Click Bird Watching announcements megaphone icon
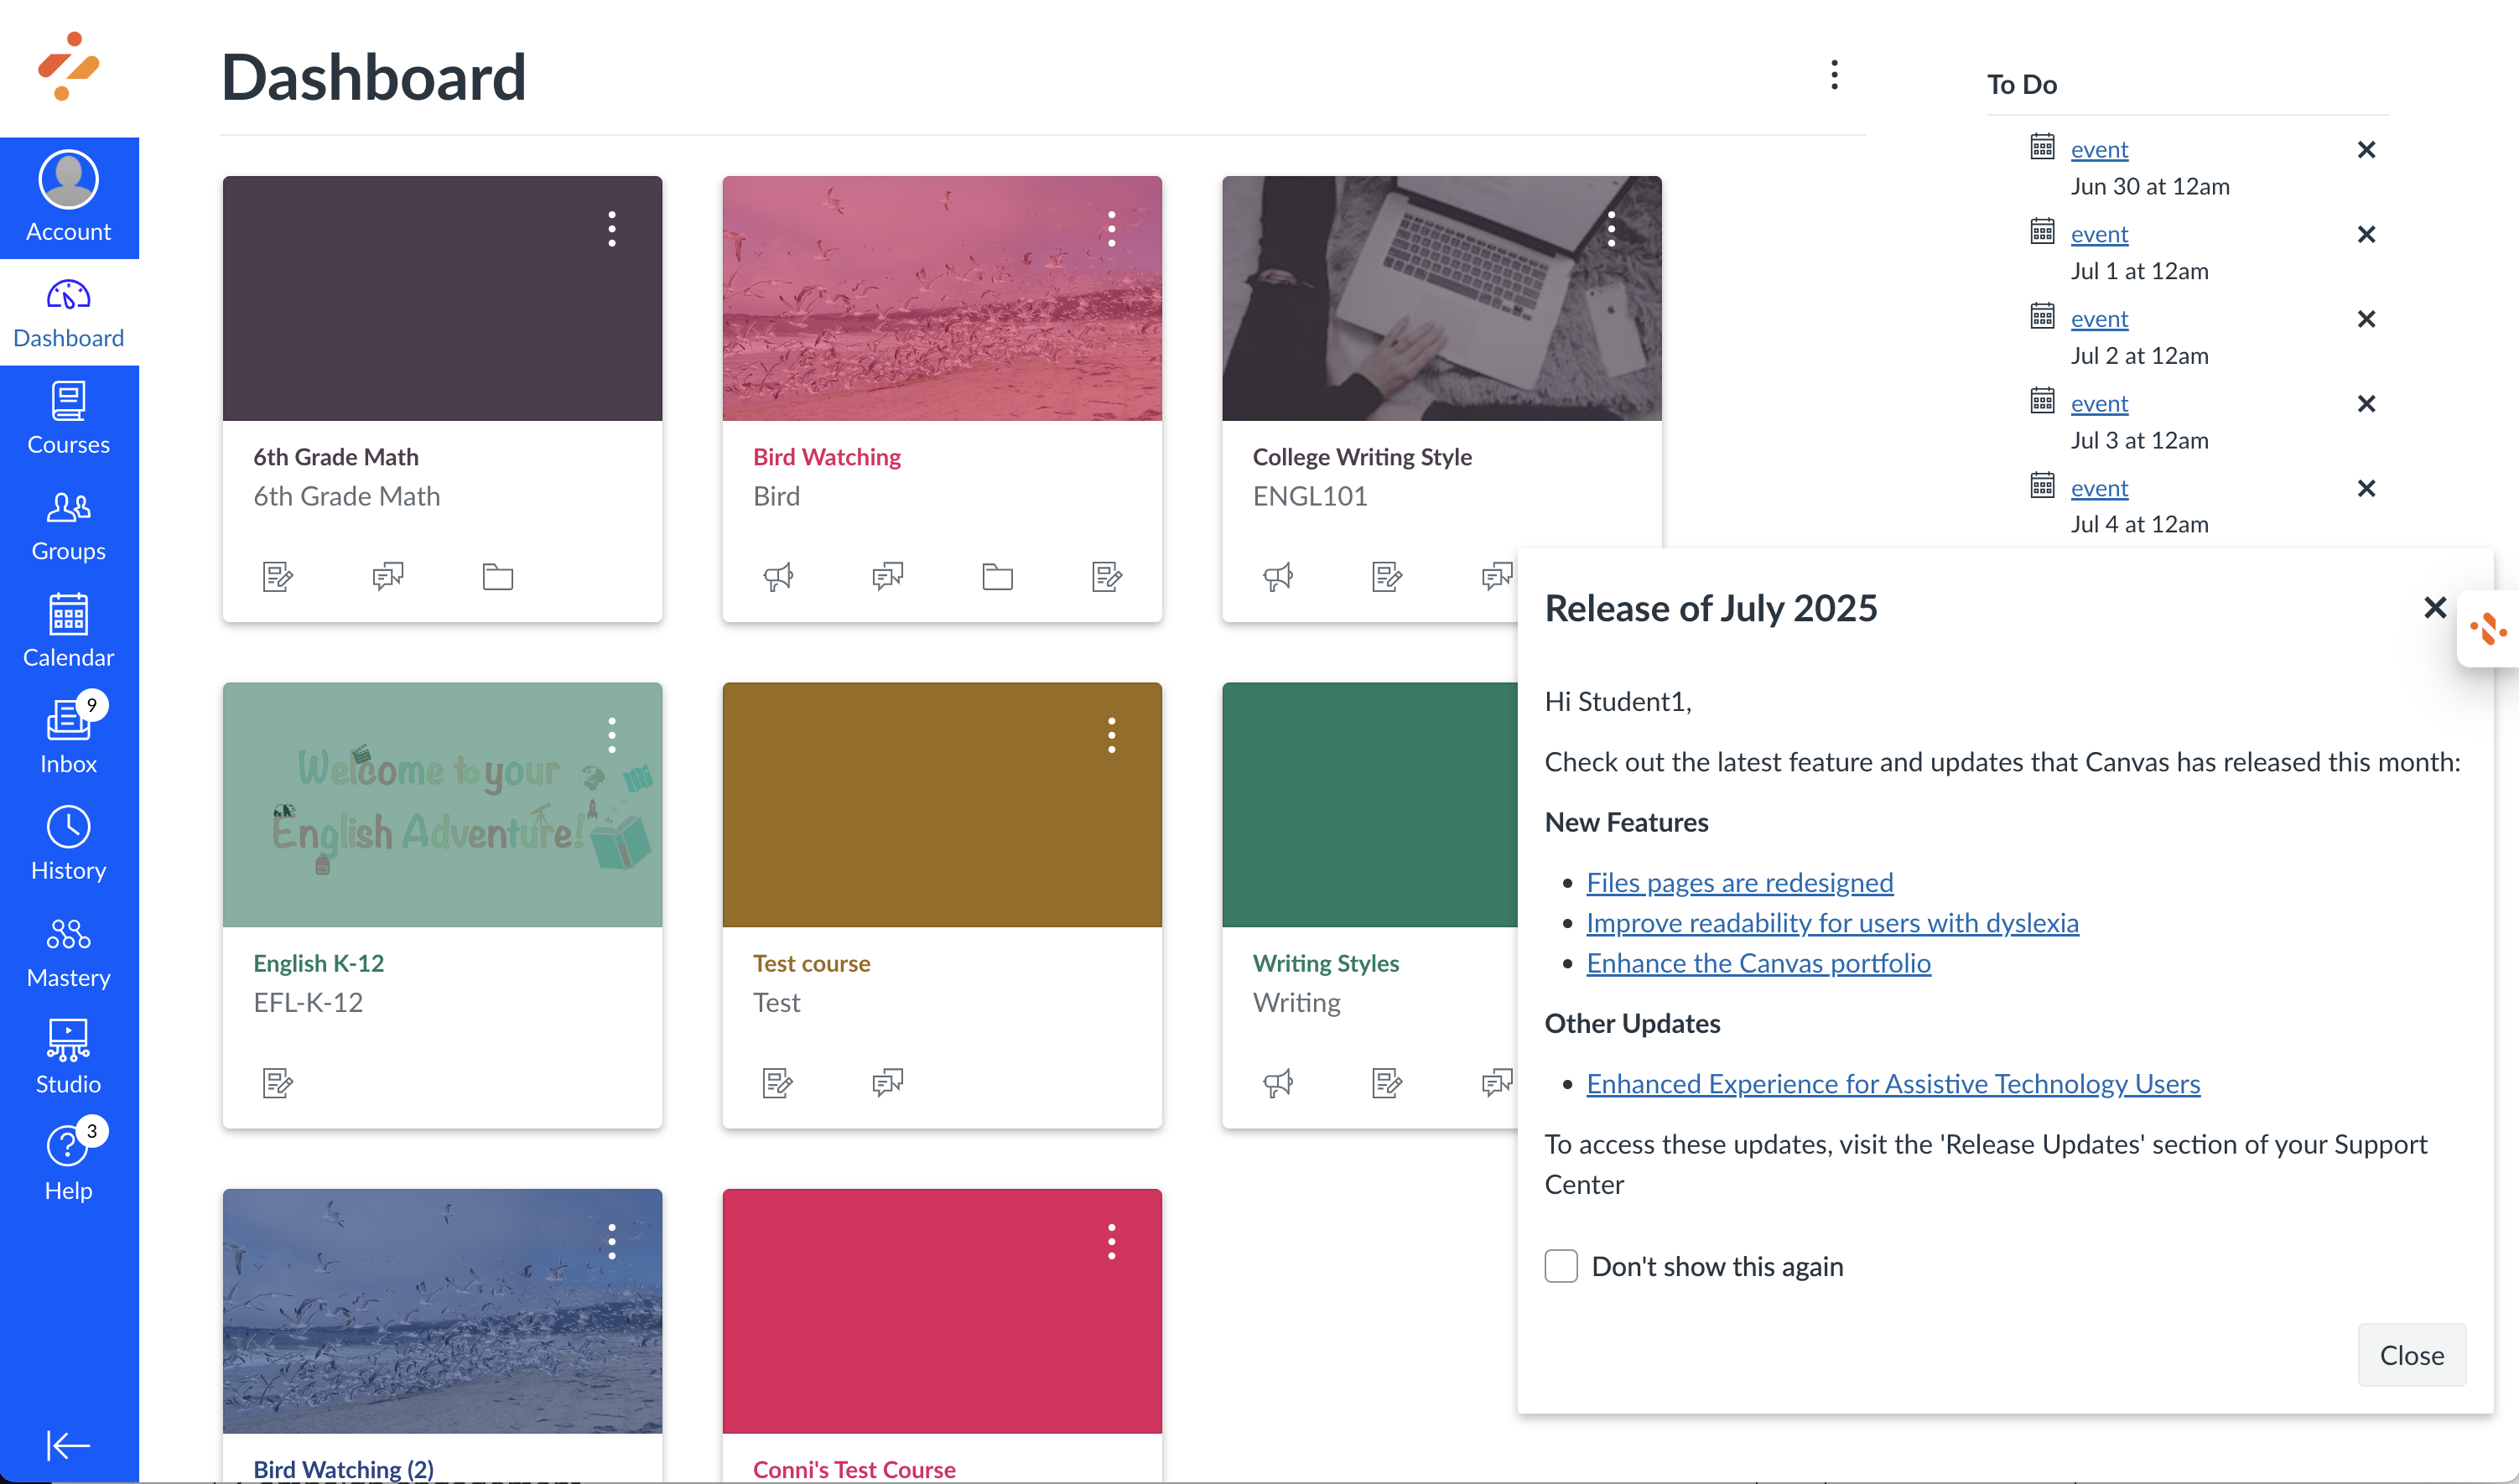This screenshot has width=2519, height=1484. [778, 577]
